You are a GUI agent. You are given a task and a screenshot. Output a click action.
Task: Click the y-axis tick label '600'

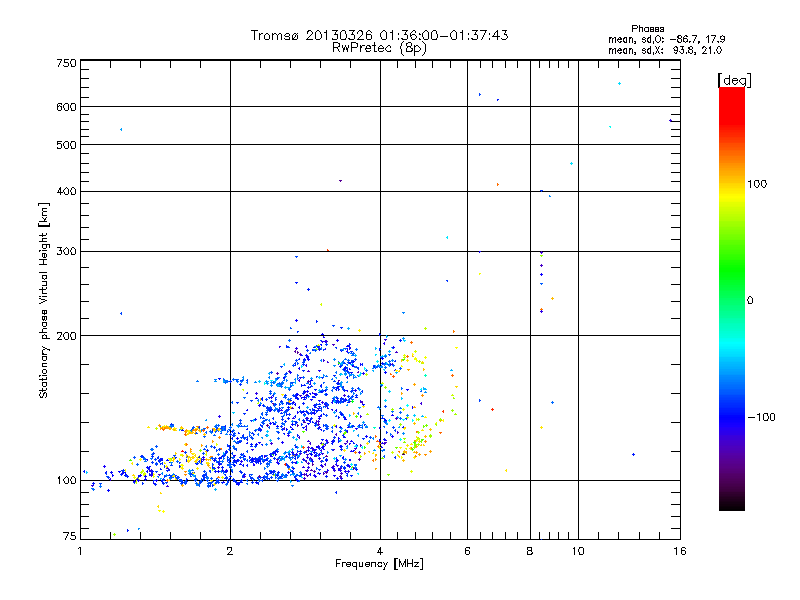click(66, 107)
